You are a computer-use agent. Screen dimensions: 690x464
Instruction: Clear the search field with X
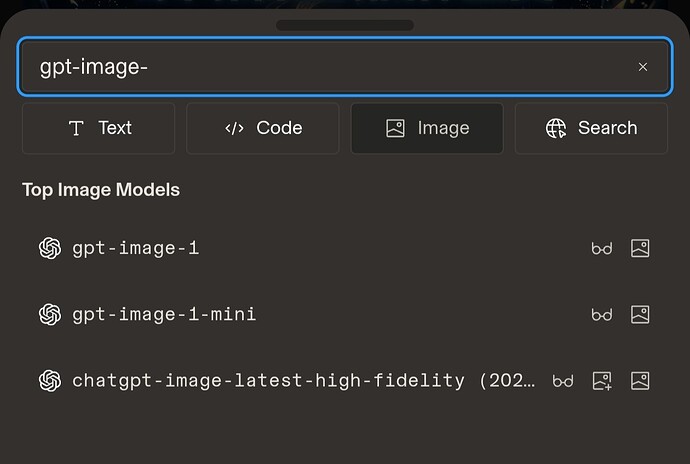coord(642,67)
